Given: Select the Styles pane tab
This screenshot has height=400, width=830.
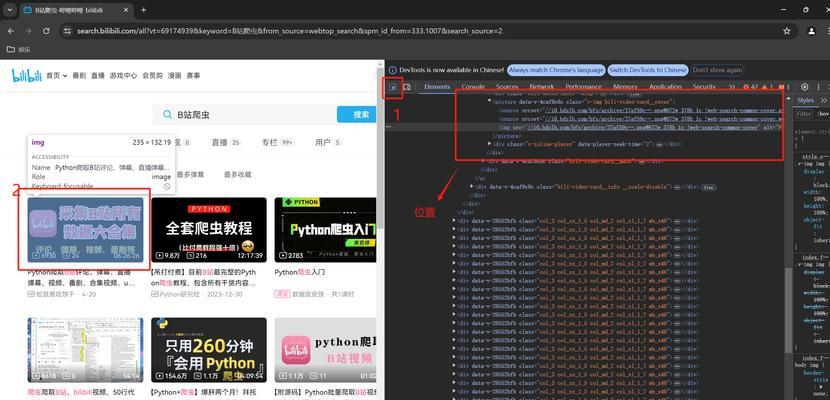Looking at the screenshot, I should (805, 101).
